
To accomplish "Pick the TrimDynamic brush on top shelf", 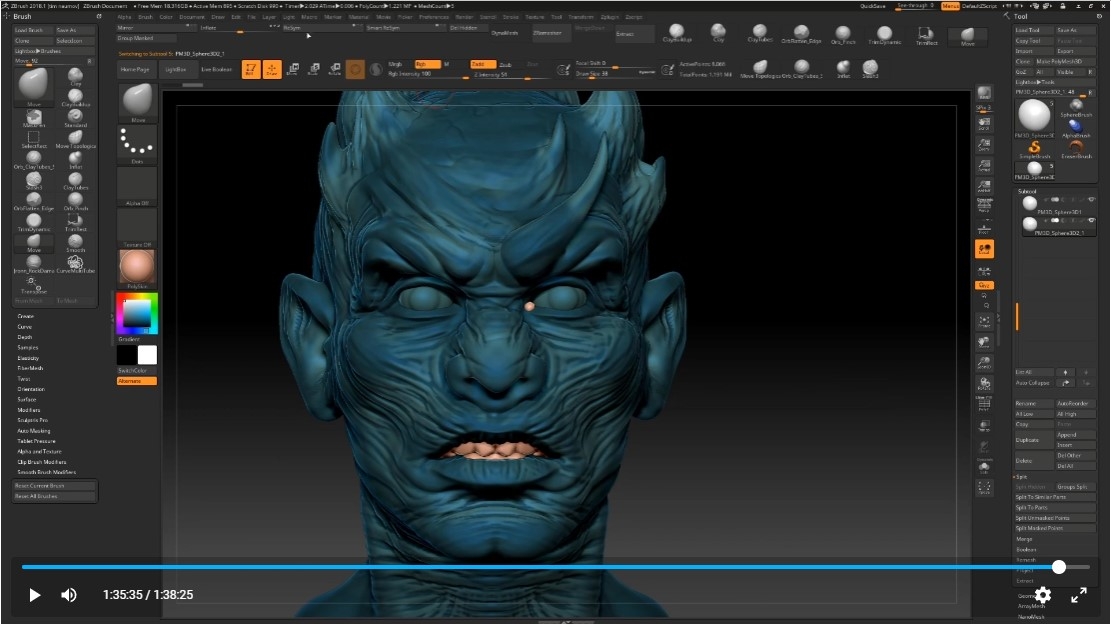I will pyautogui.click(x=884, y=35).
